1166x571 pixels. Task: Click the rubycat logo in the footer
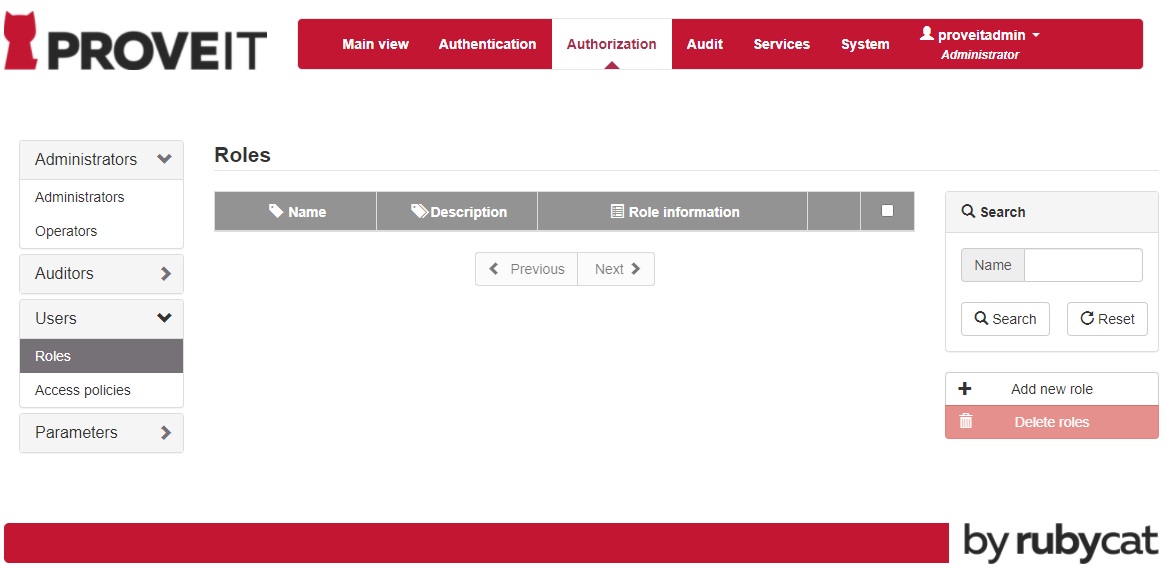pyautogui.click(x=1060, y=542)
